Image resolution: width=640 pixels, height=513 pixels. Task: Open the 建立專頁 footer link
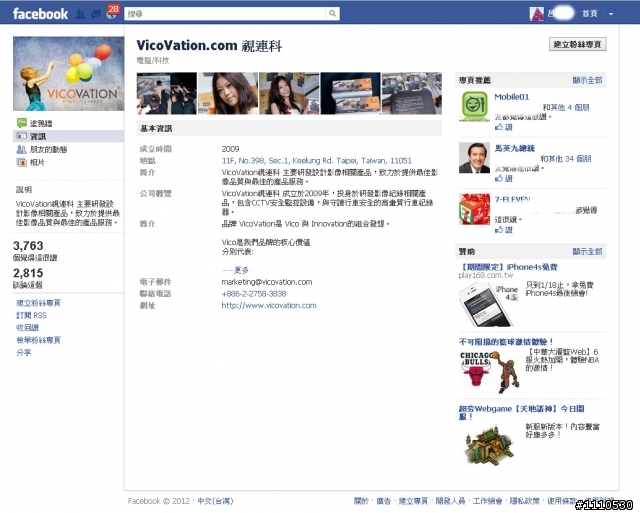(413, 501)
